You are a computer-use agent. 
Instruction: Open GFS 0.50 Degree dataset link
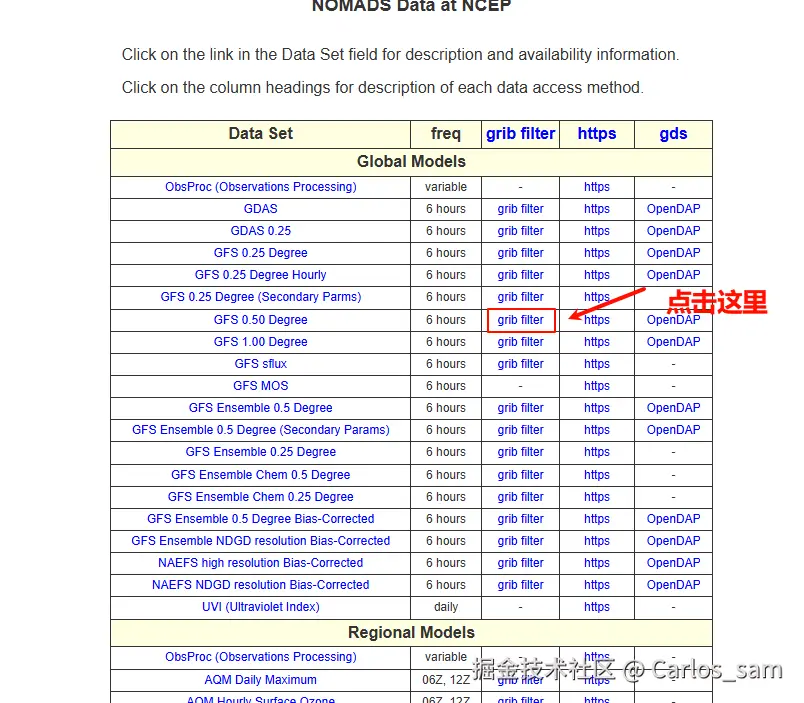260,320
